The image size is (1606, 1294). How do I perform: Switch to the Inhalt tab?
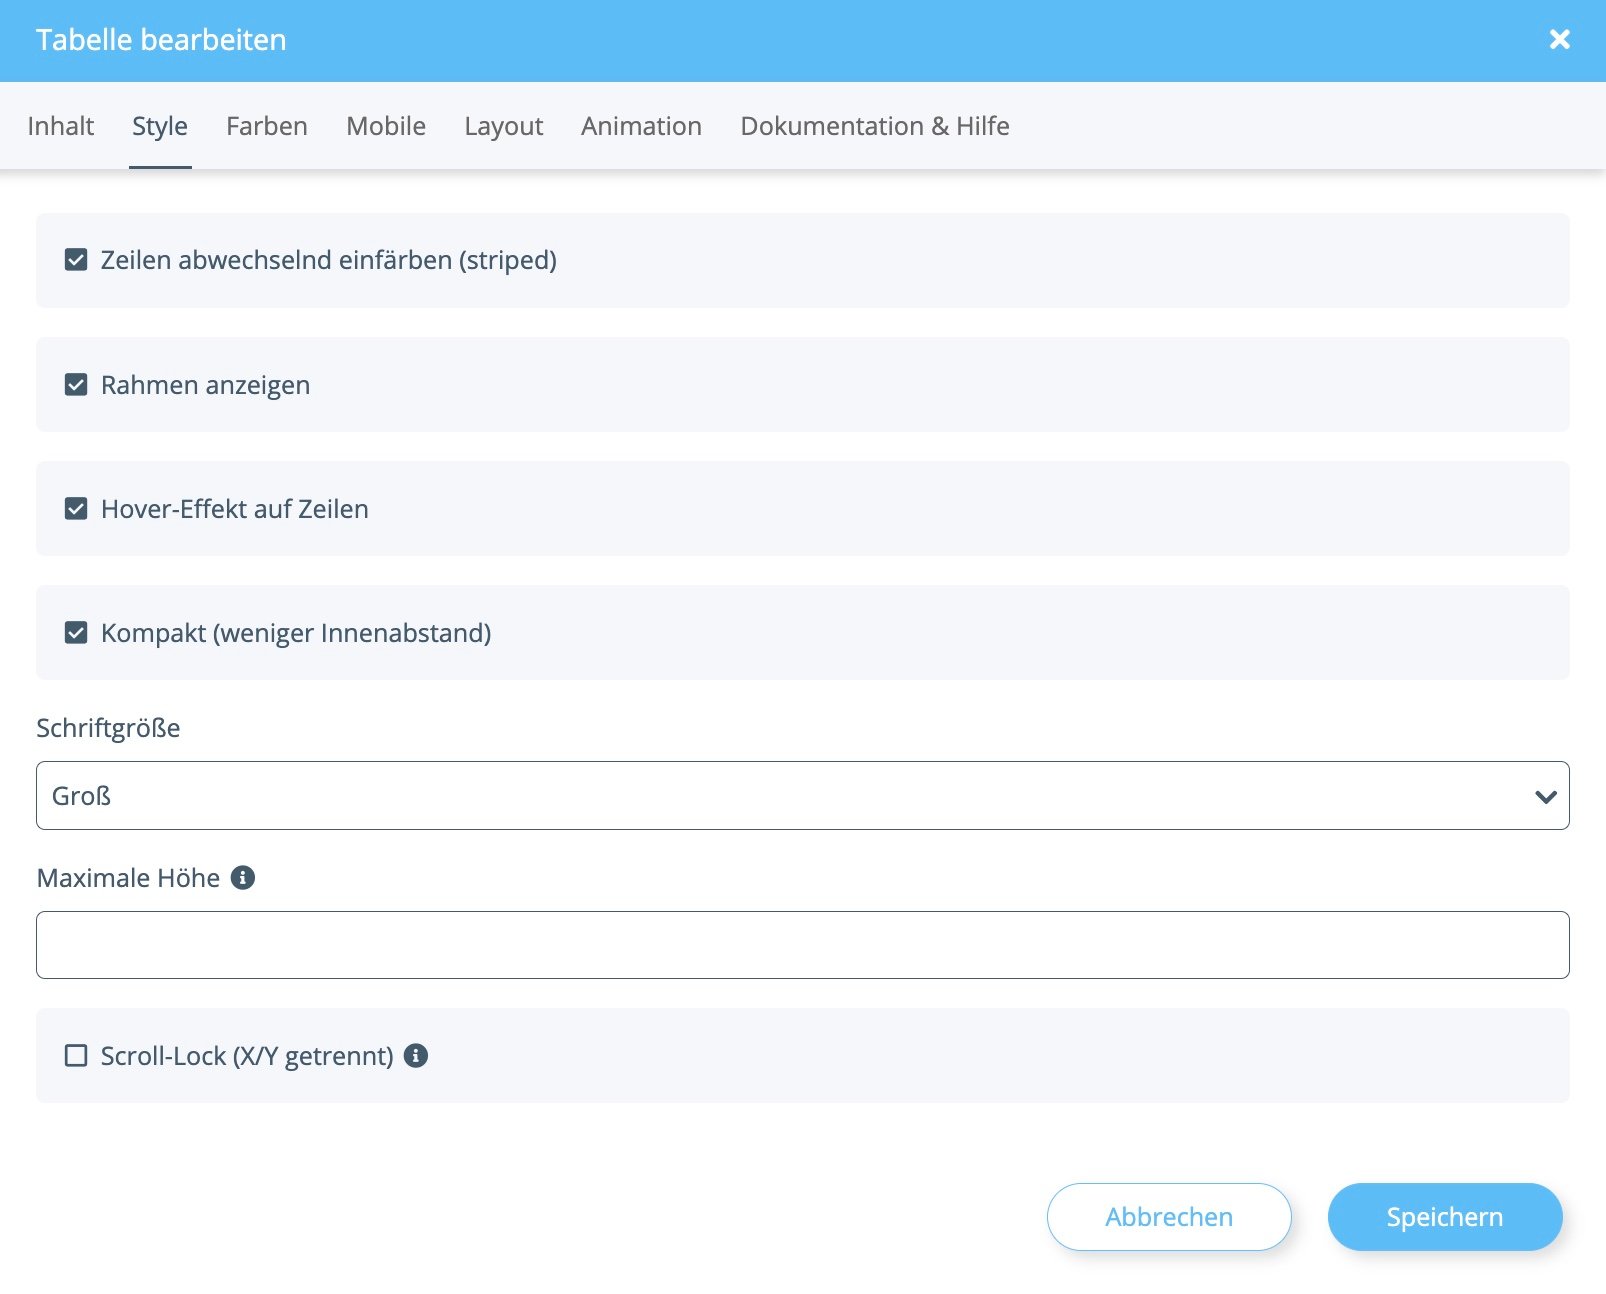tap(61, 126)
